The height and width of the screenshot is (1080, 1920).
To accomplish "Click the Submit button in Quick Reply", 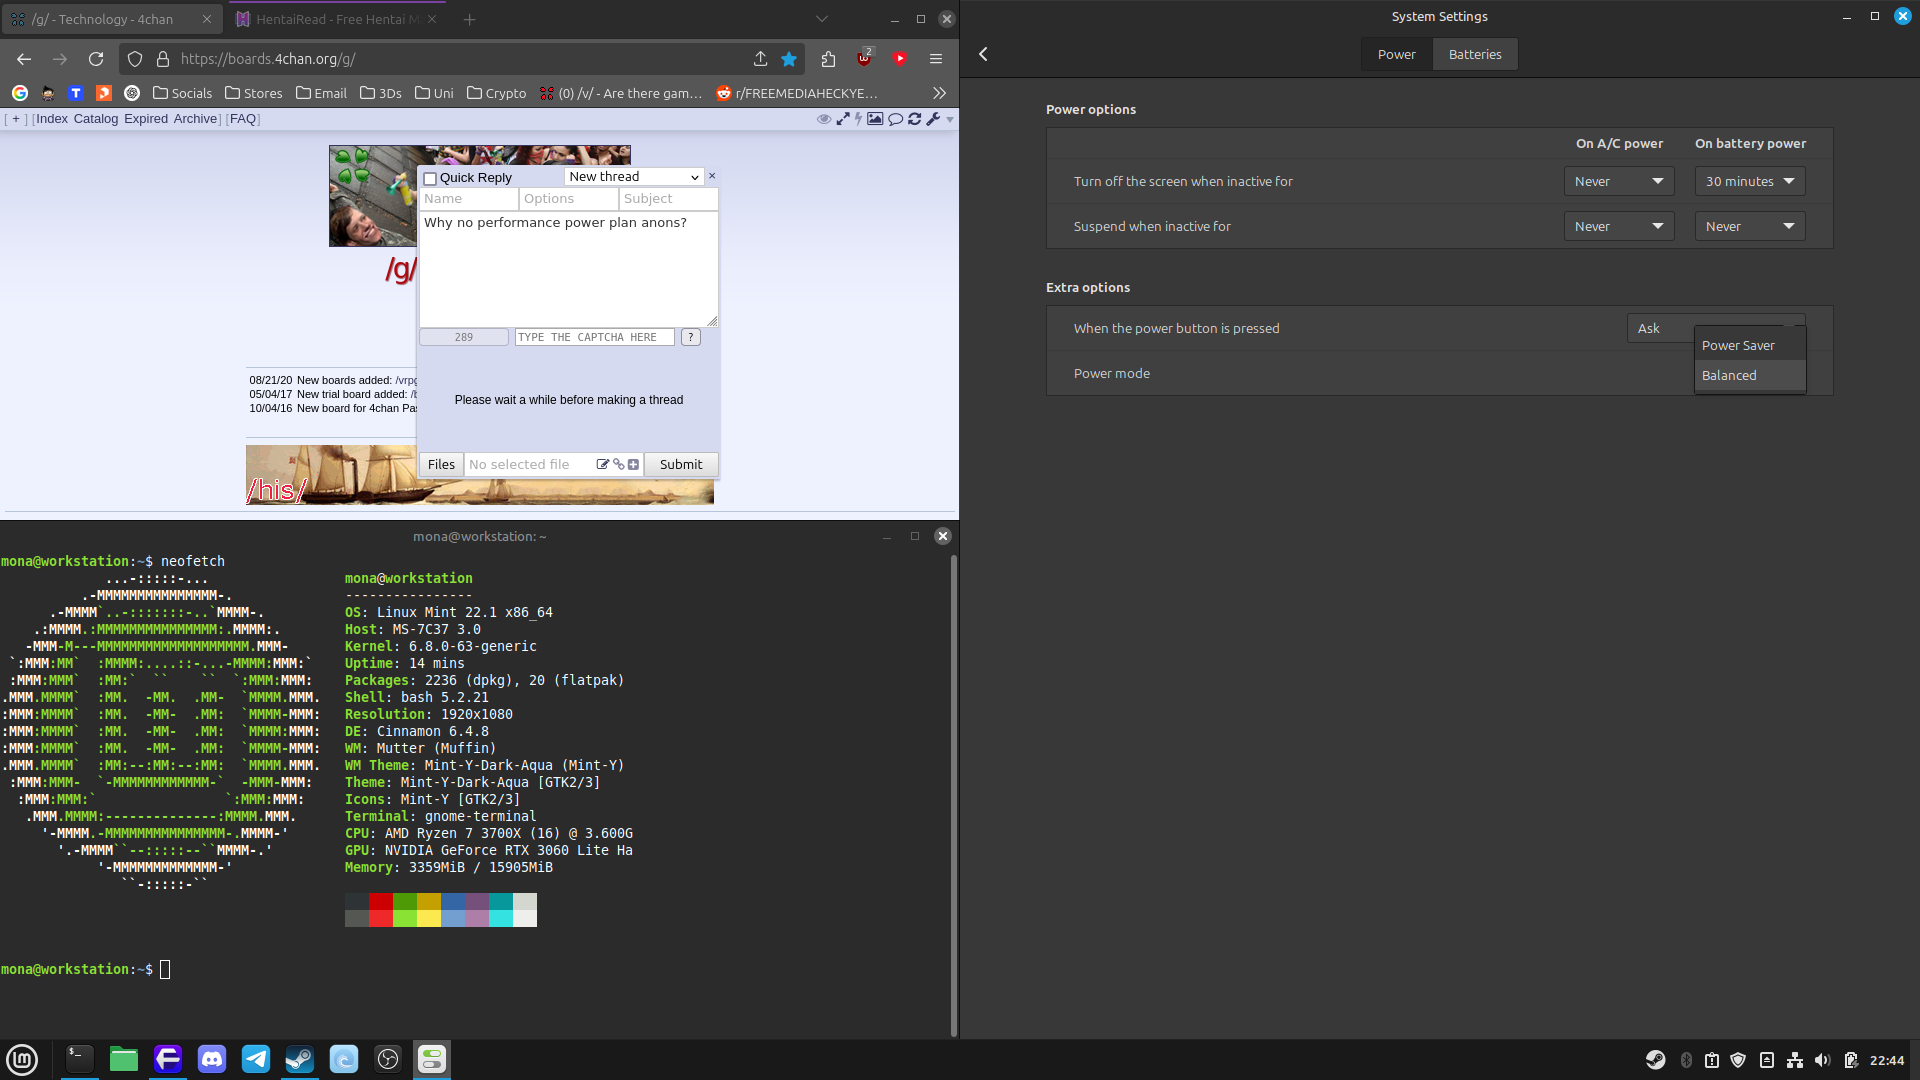I will (681, 464).
